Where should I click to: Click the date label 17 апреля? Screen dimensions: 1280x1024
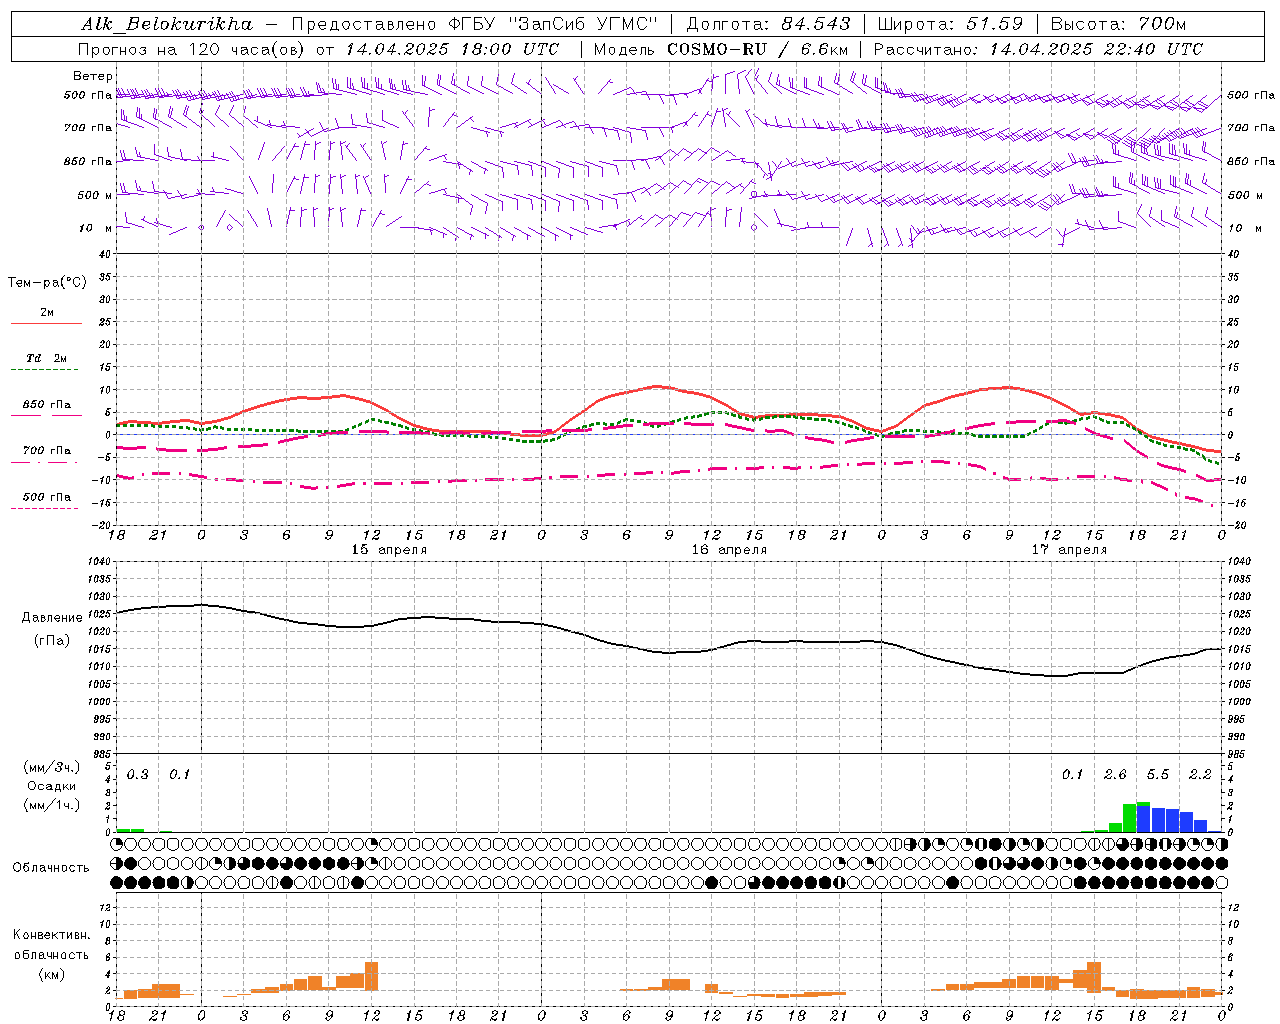pos(1069,550)
